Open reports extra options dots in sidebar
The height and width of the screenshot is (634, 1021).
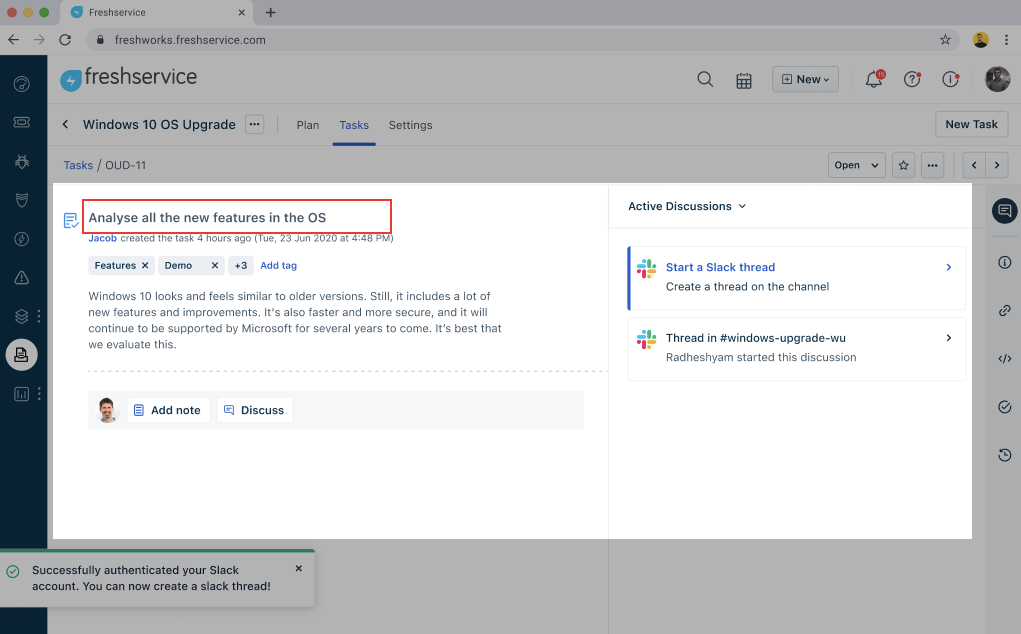[39, 394]
